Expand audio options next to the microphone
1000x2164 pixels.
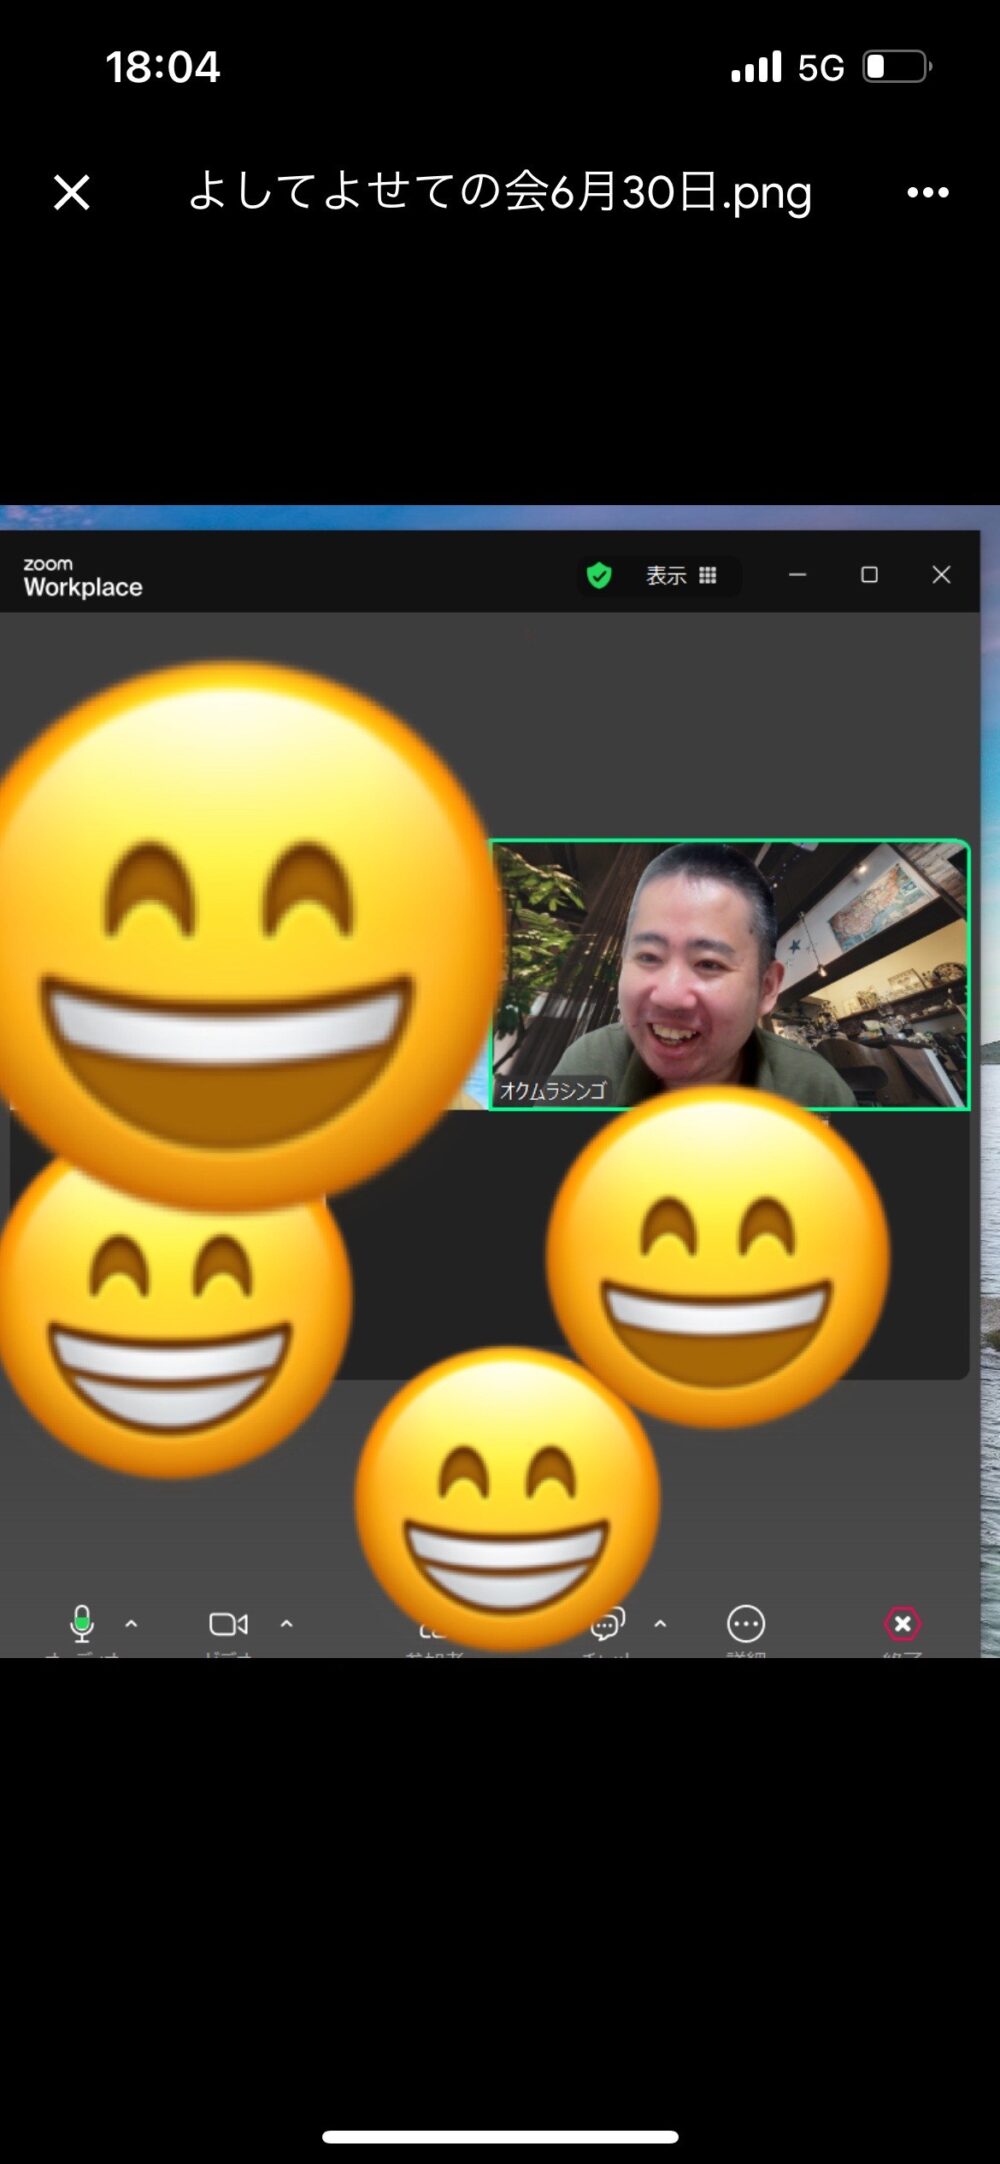coord(131,1623)
